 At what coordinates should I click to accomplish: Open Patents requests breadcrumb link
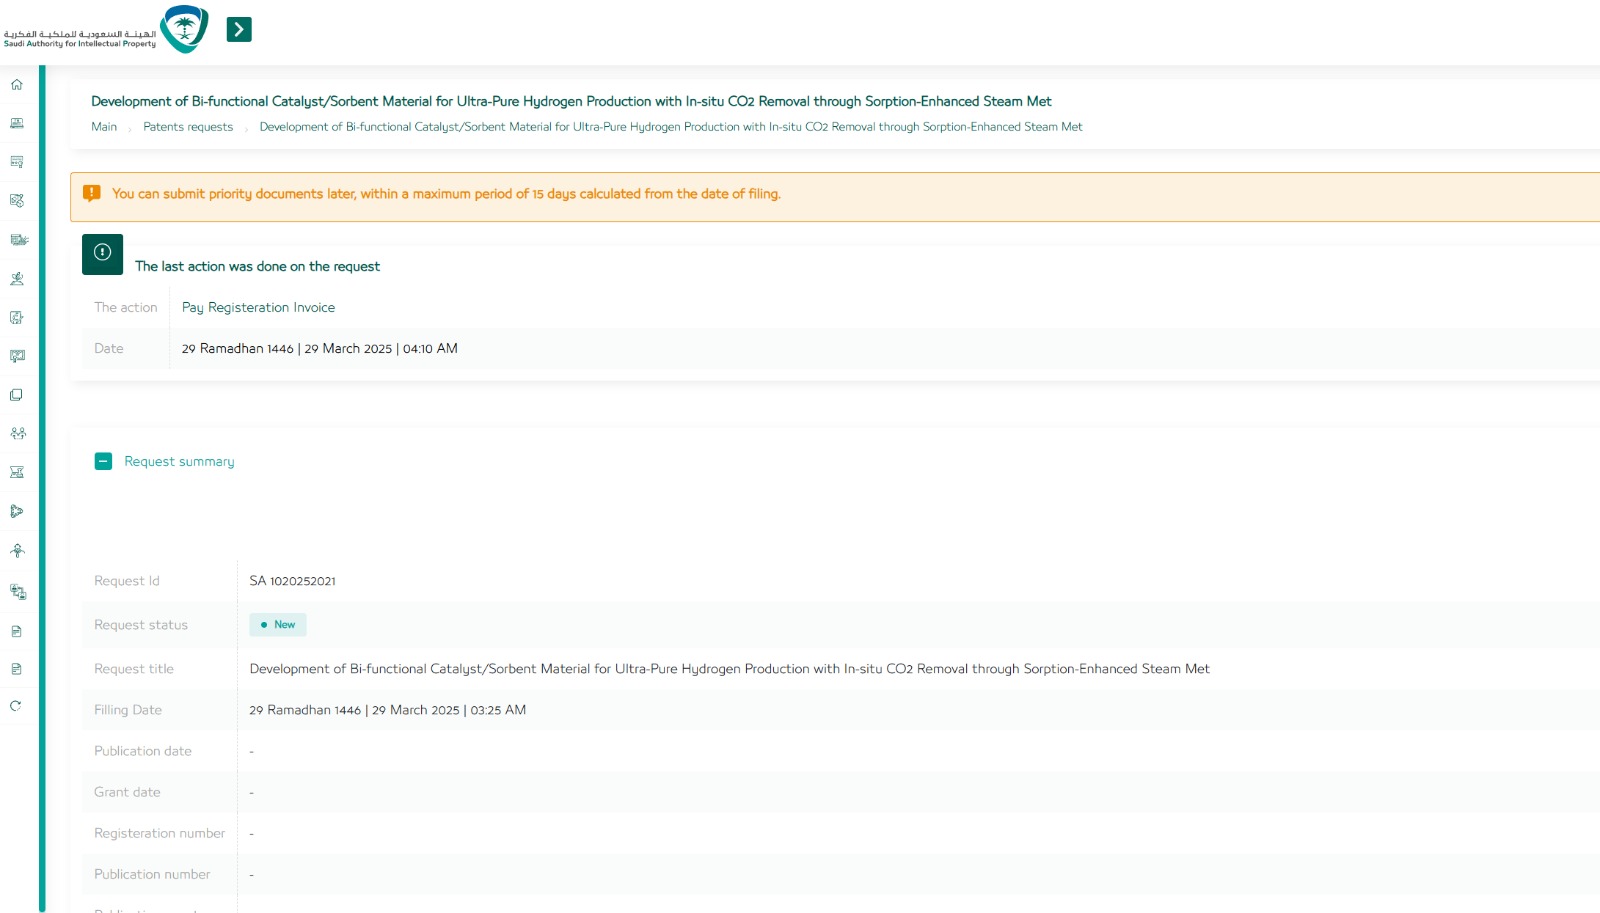coord(188,127)
